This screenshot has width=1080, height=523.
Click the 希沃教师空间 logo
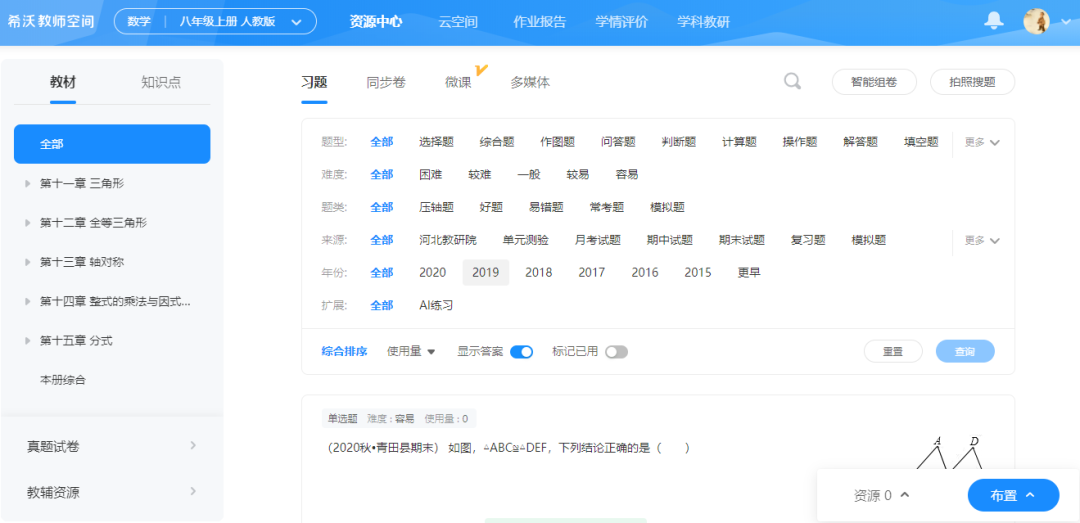point(50,21)
